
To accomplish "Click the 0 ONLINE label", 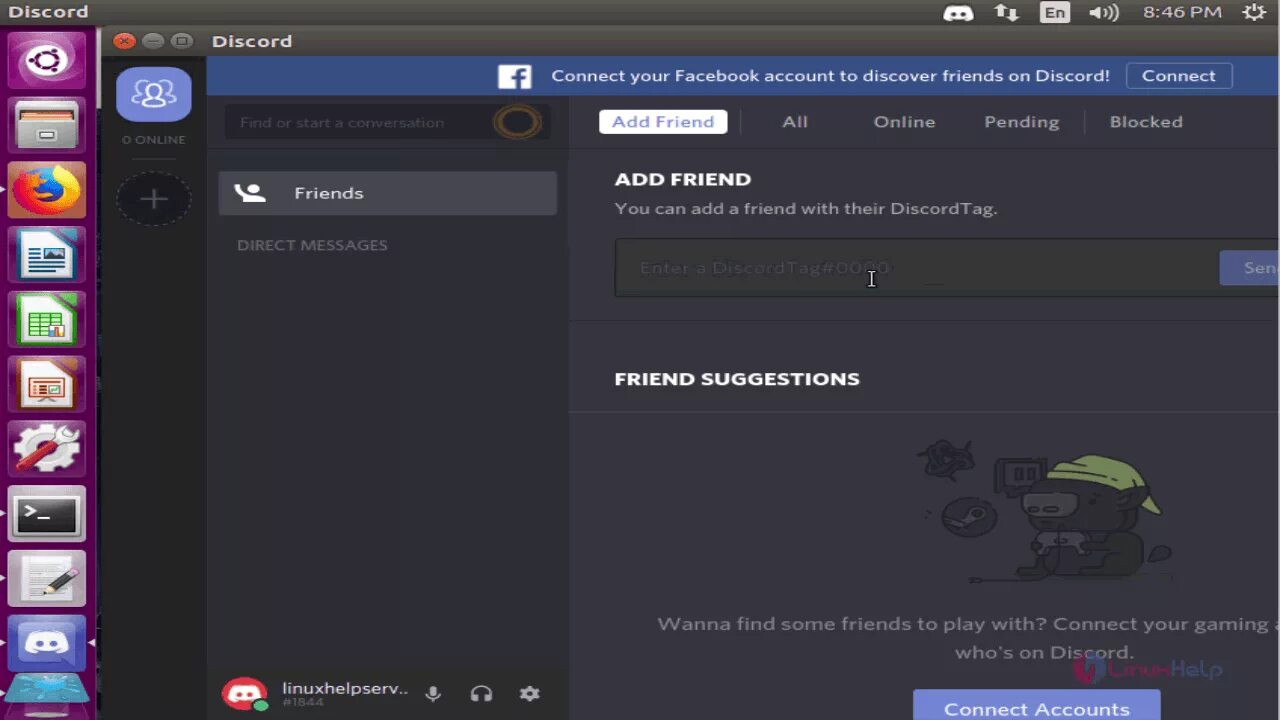I will [x=153, y=140].
